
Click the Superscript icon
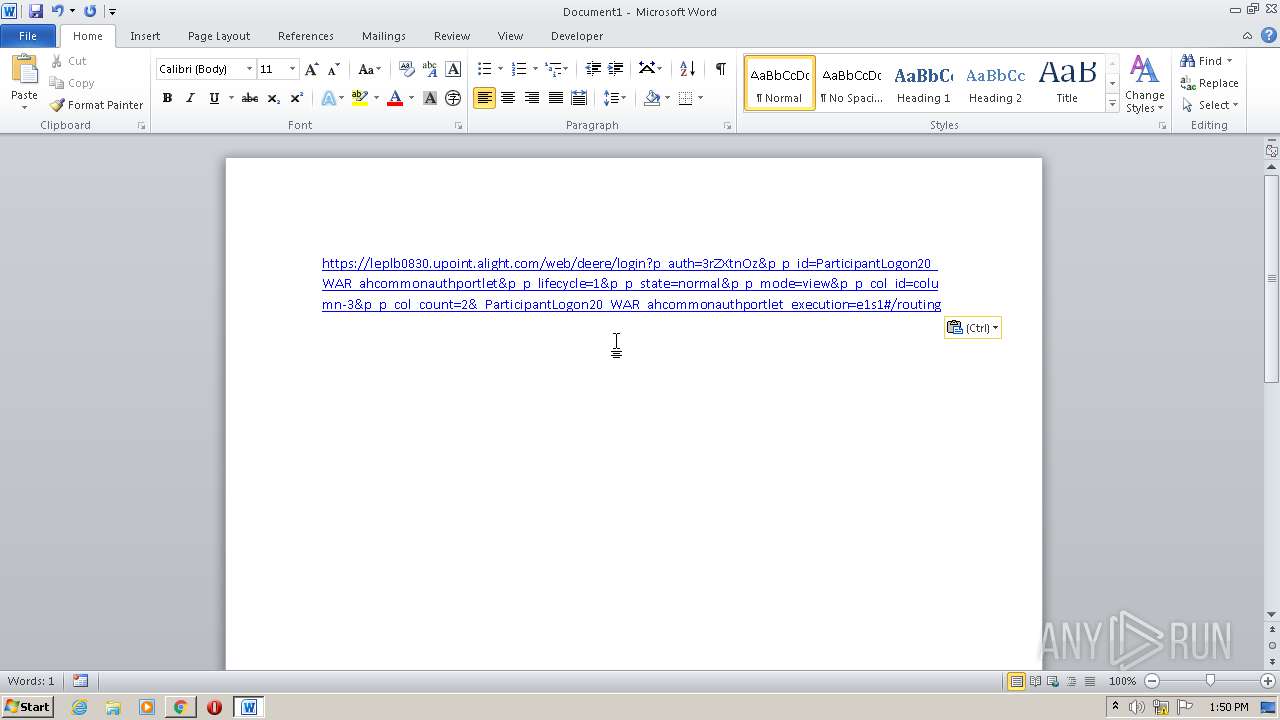coord(296,98)
